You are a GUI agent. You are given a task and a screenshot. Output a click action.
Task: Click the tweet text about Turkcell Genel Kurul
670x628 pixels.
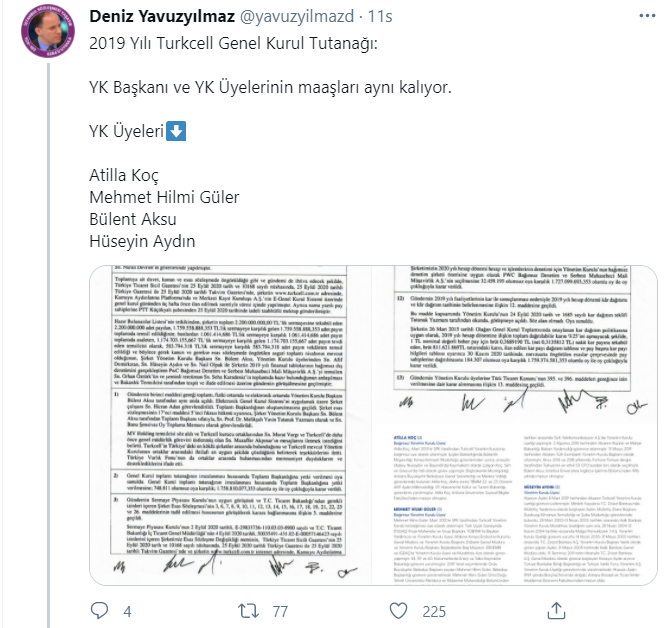pos(233,43)
